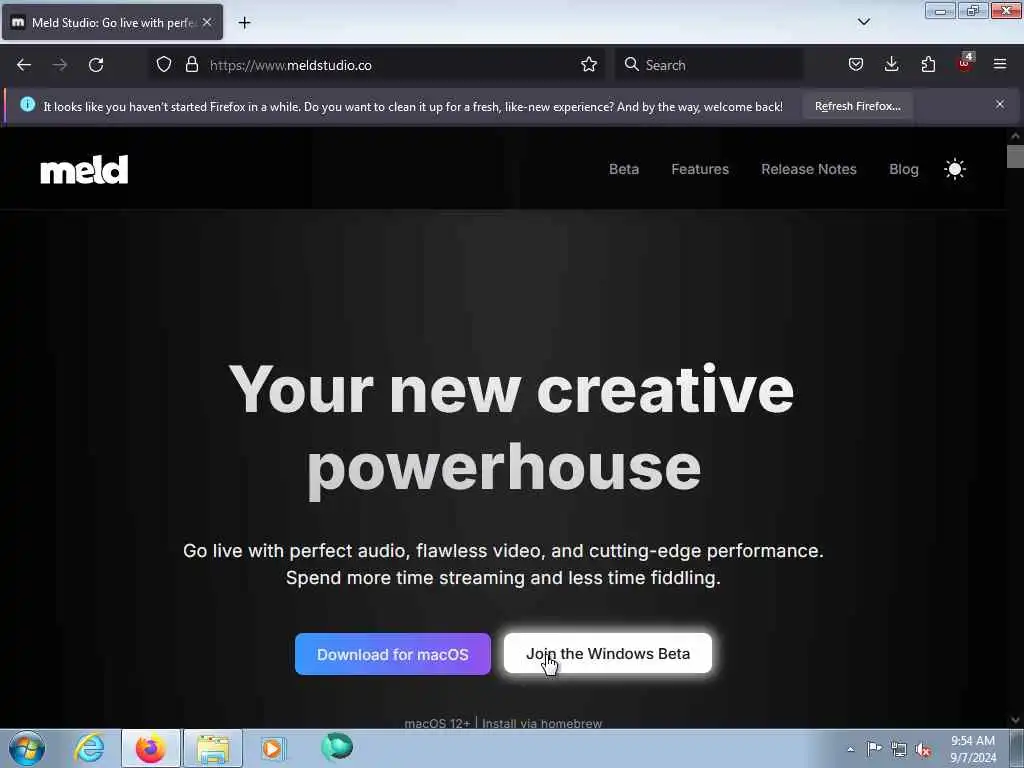Open the extensions puzzle icon
Viewport: 1024px width, 768px height.
(928, 64)
